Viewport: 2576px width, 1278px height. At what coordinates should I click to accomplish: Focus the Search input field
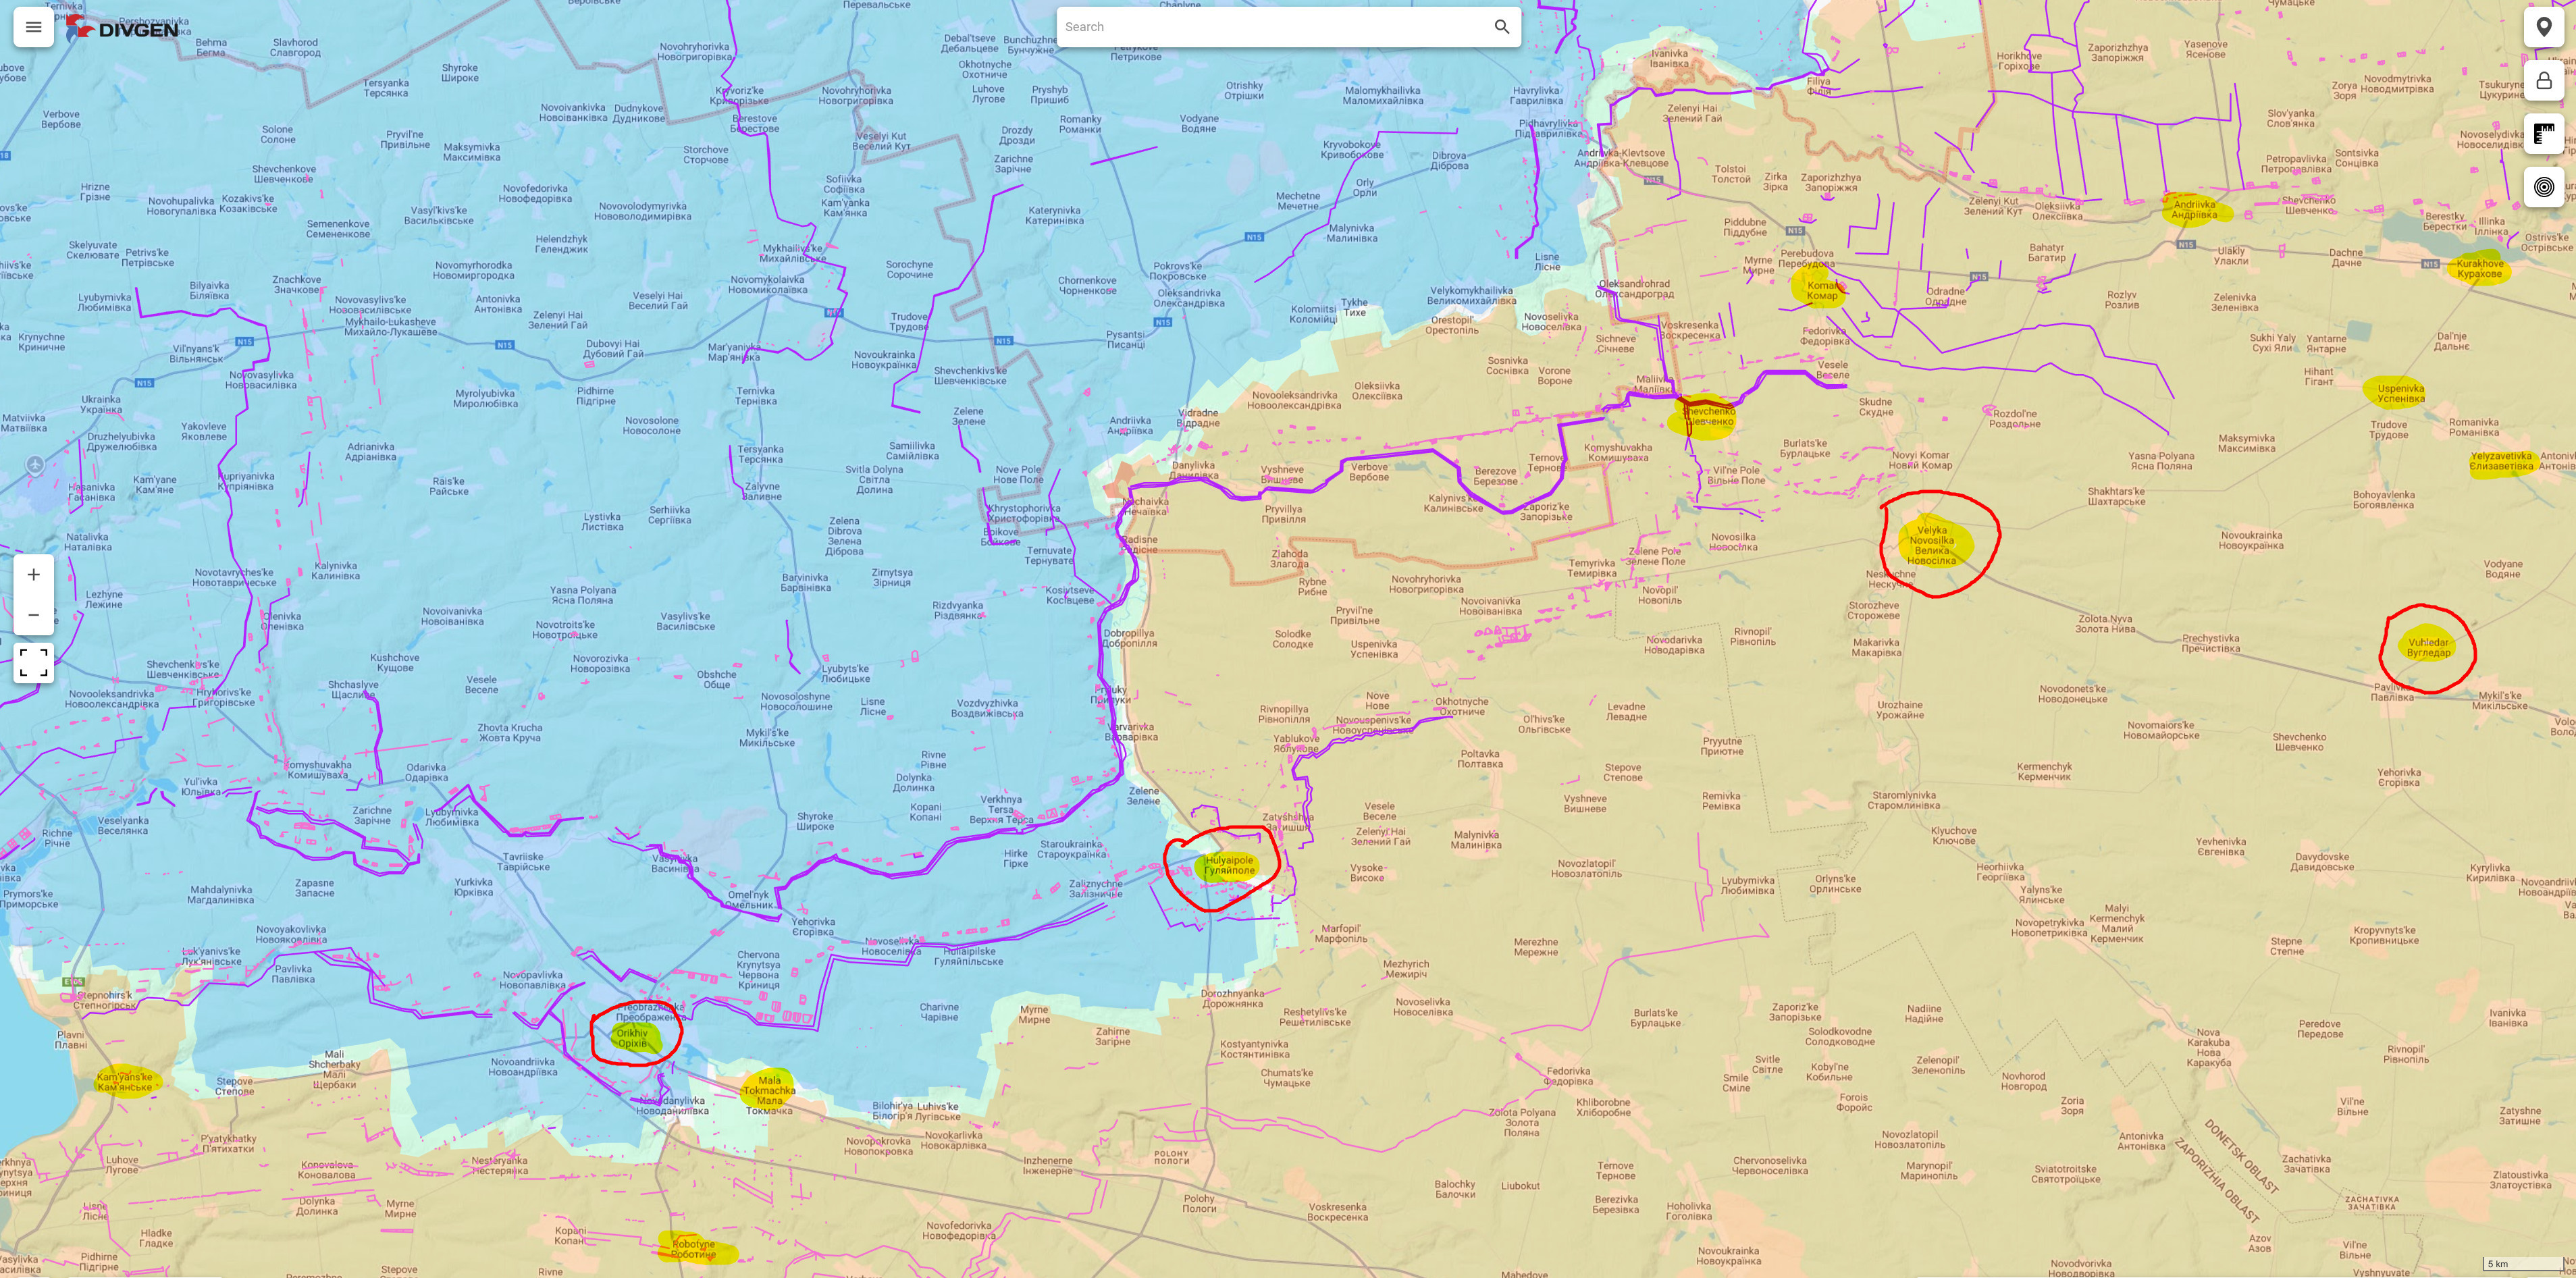pos(1270,27)
